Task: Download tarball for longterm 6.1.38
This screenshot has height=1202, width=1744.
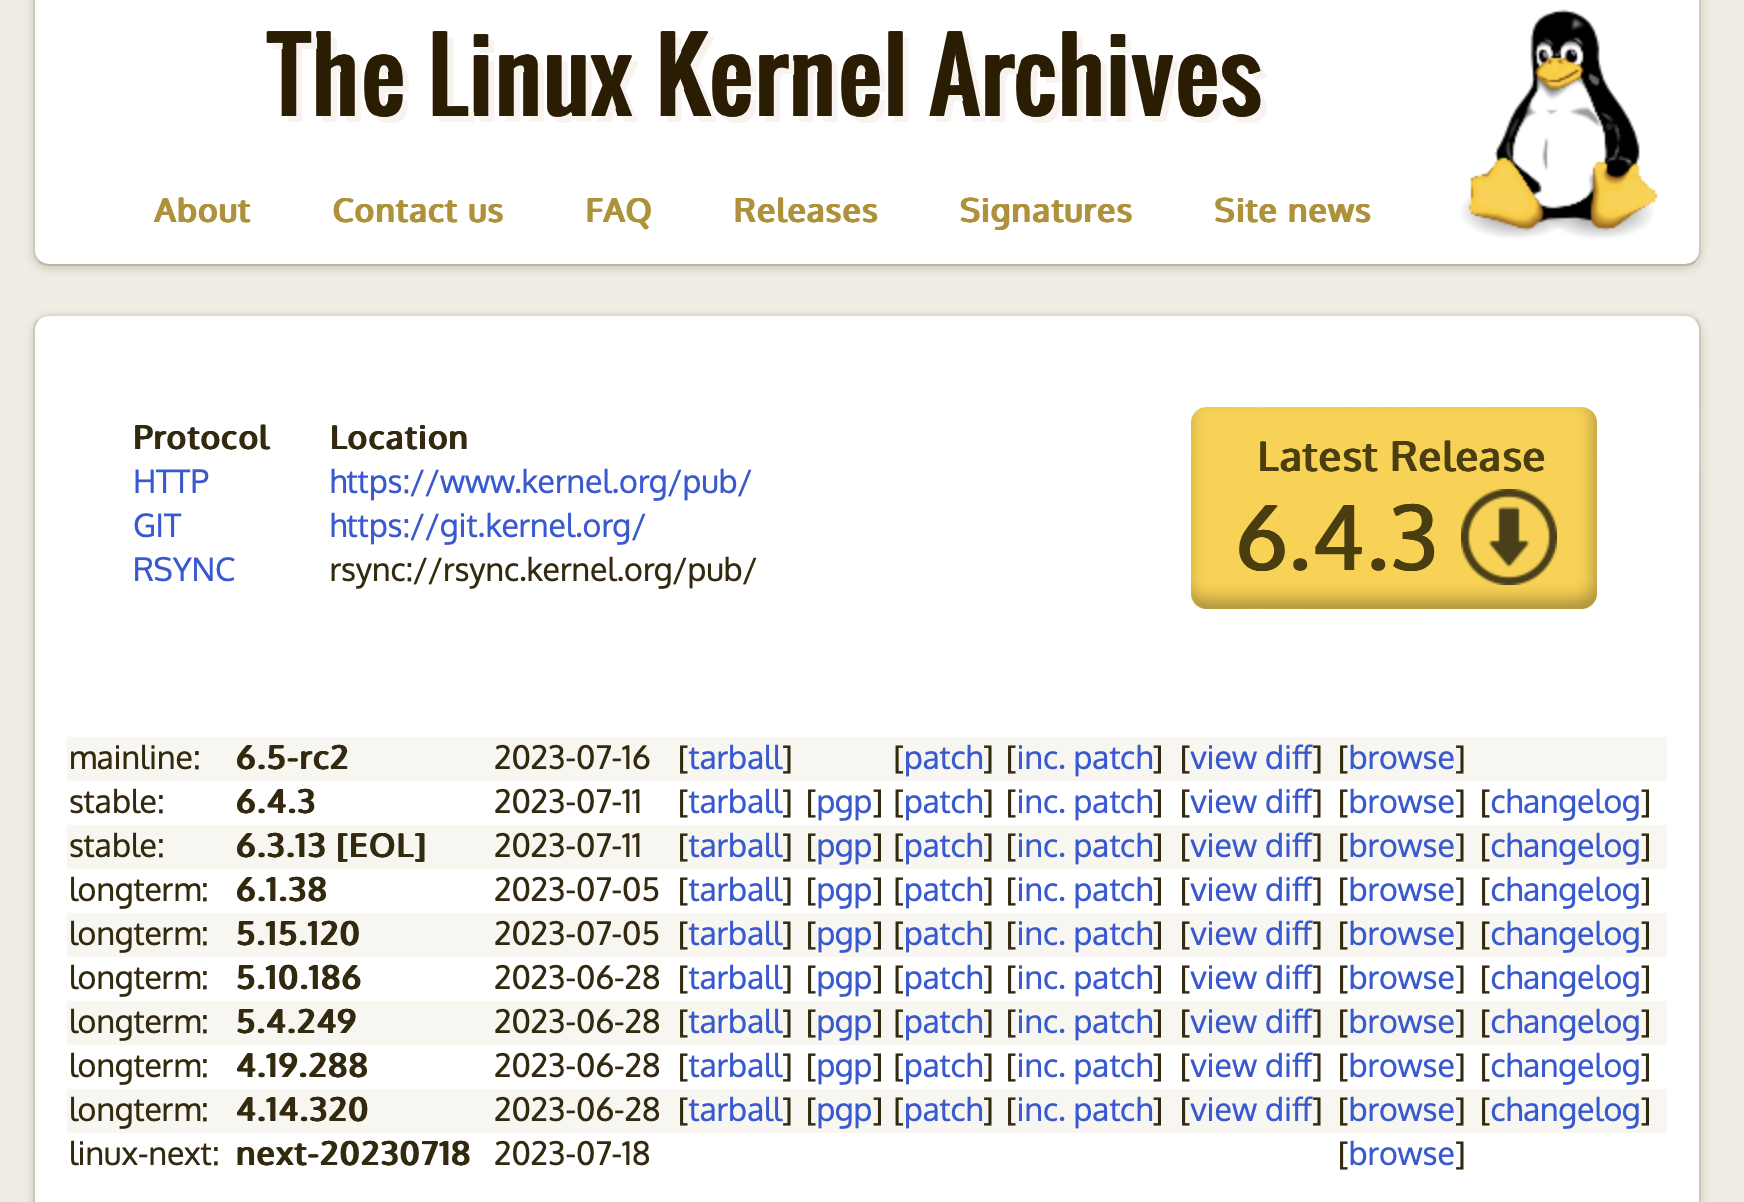Action: pyautogui.click(x=735, y=890)
